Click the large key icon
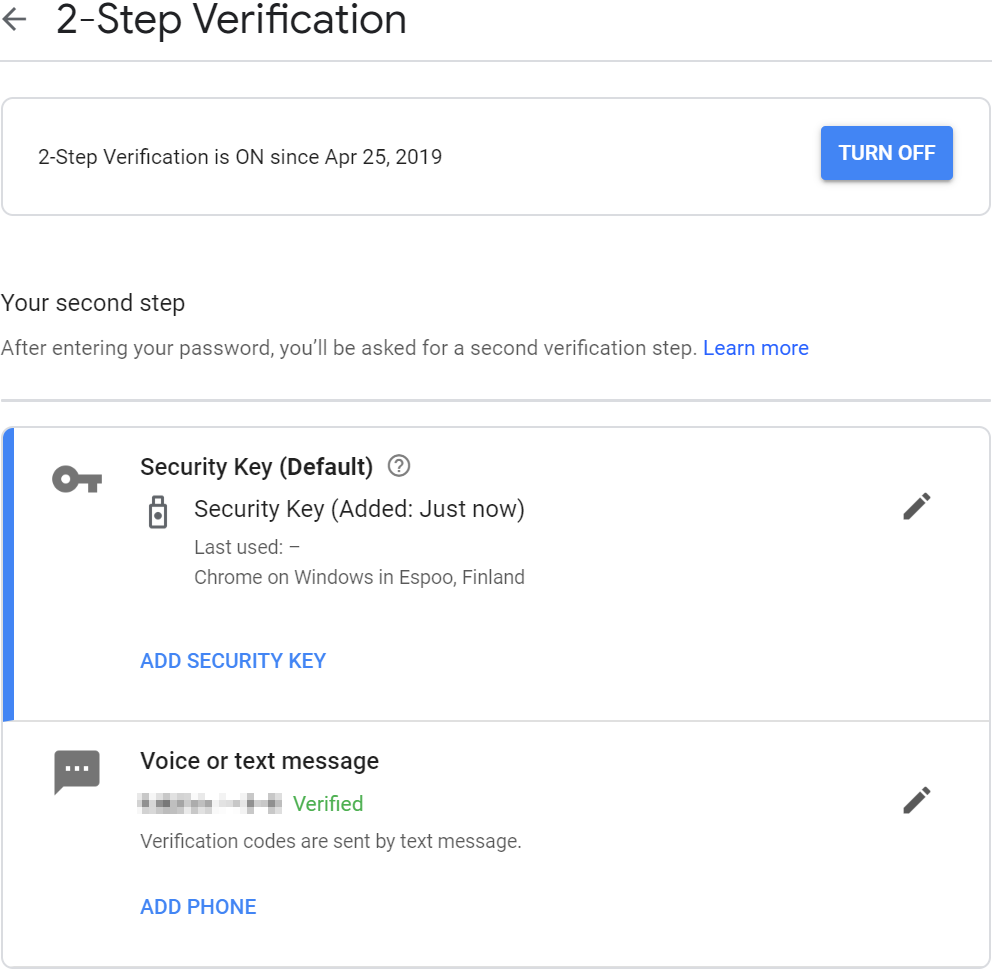The width and height of the screenshot is (992, 970). point(77,479)
